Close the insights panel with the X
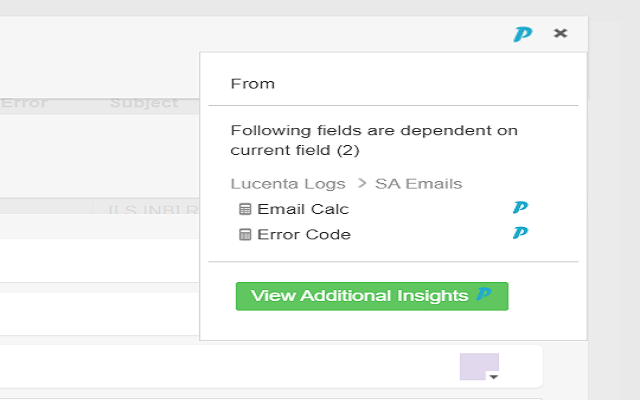 pos(560,33)
